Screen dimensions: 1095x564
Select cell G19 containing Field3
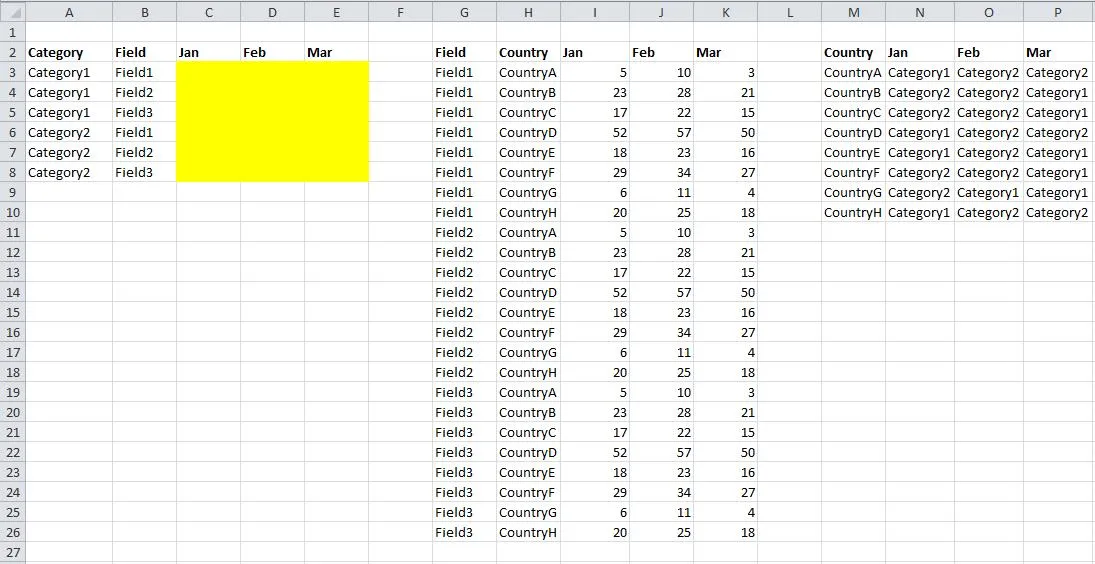pos(464,392)
